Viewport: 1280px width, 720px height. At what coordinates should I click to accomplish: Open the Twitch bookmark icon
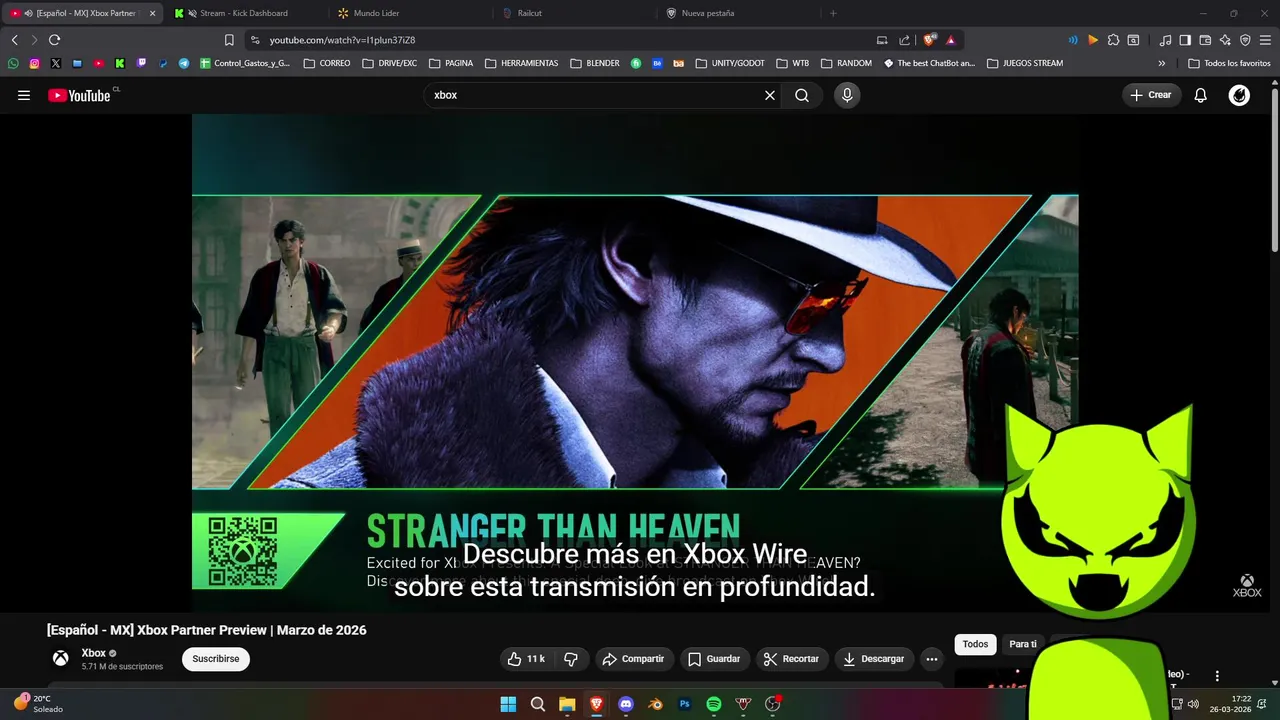pyautogui.click(x=141, y=63)
